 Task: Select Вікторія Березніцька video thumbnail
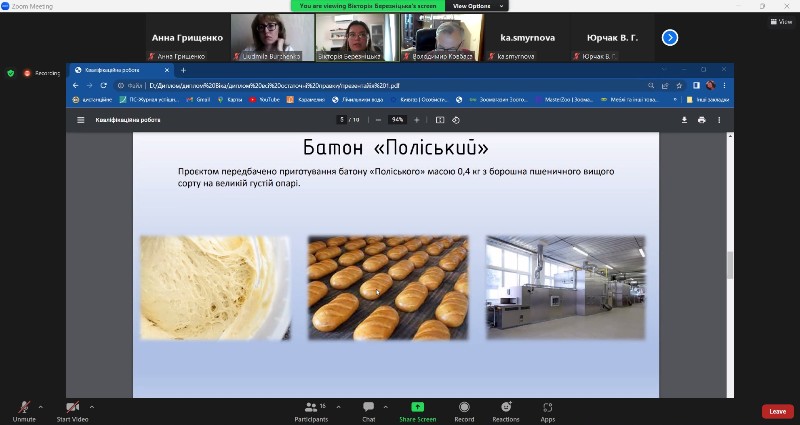[357, 38]
